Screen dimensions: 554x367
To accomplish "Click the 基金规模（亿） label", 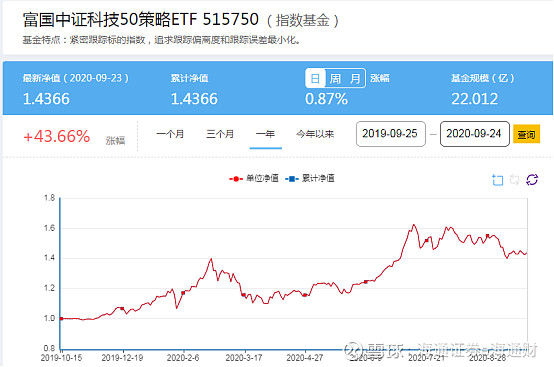I will coord(483,78).
